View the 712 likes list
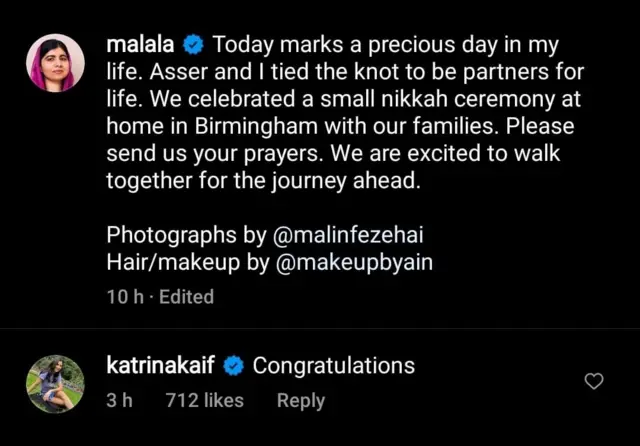Screen dimensions: 640x446 (x=204, y=400)
